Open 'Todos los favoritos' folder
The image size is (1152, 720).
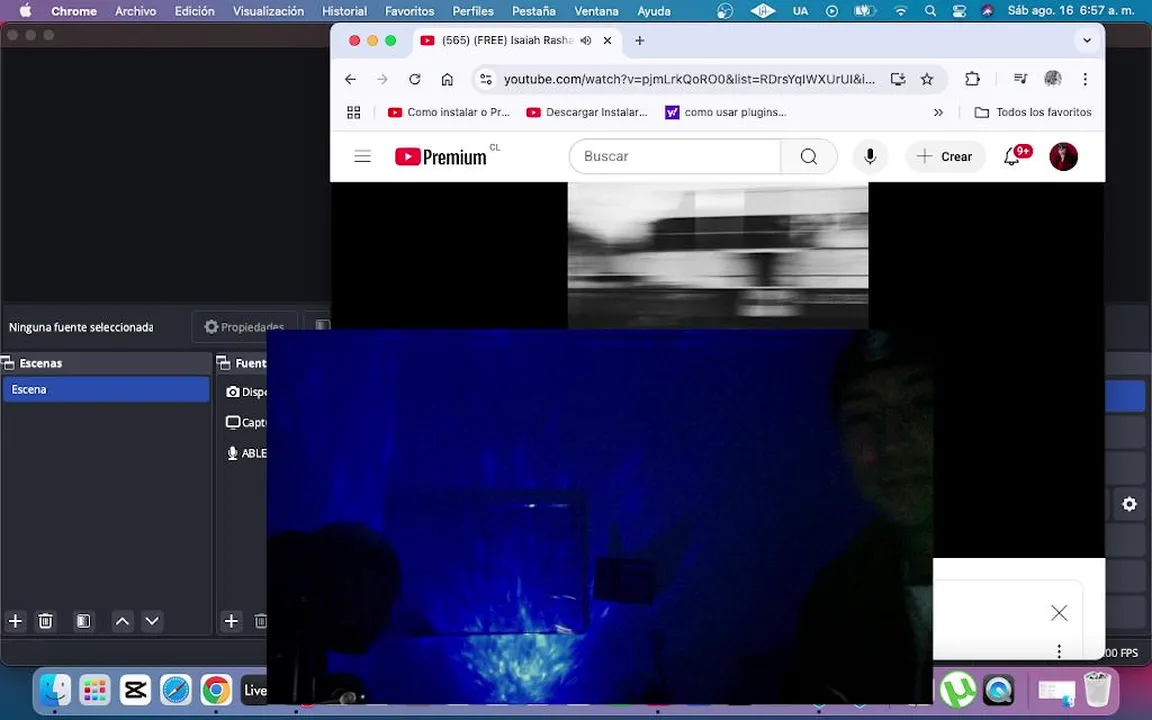[x=1033, y=112]
